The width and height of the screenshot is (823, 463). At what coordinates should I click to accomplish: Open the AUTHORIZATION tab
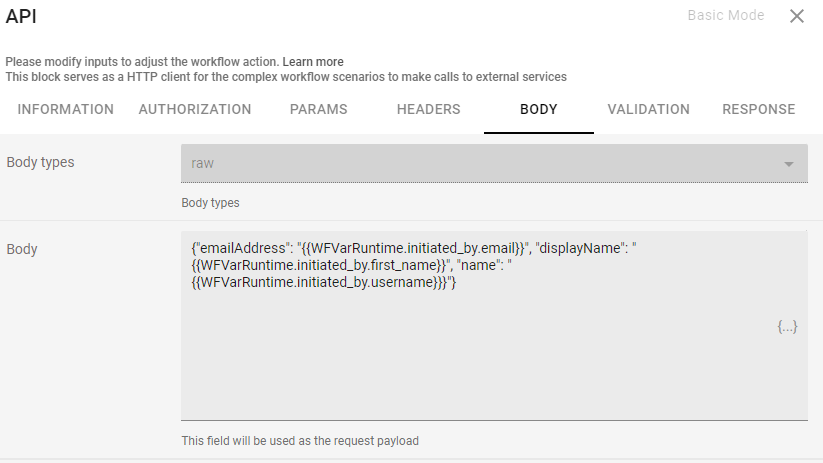(195, 109)
